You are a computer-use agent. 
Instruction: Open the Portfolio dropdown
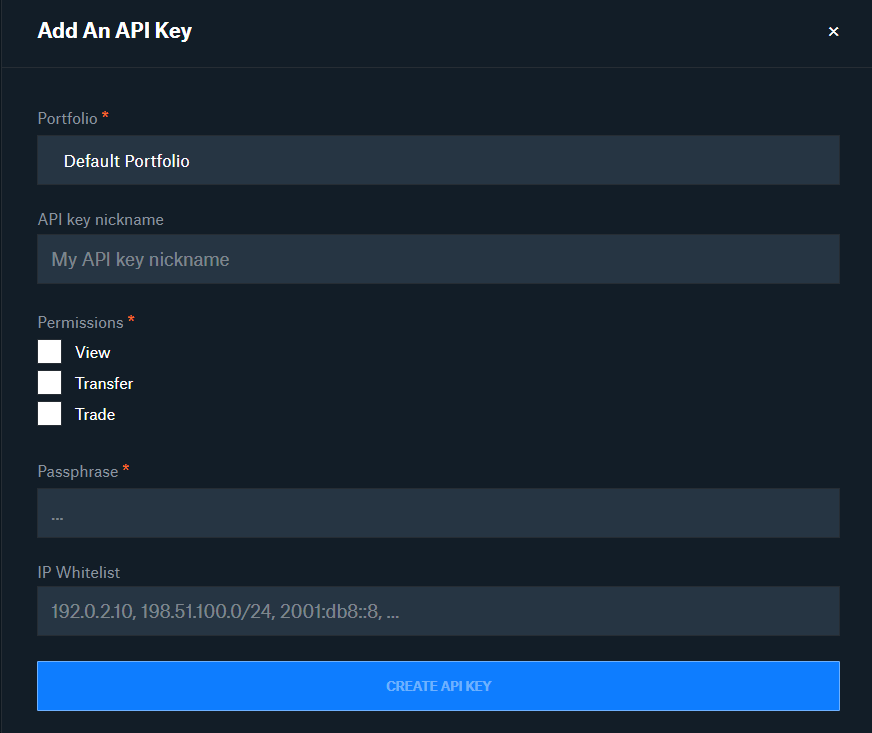click(438, 160)
